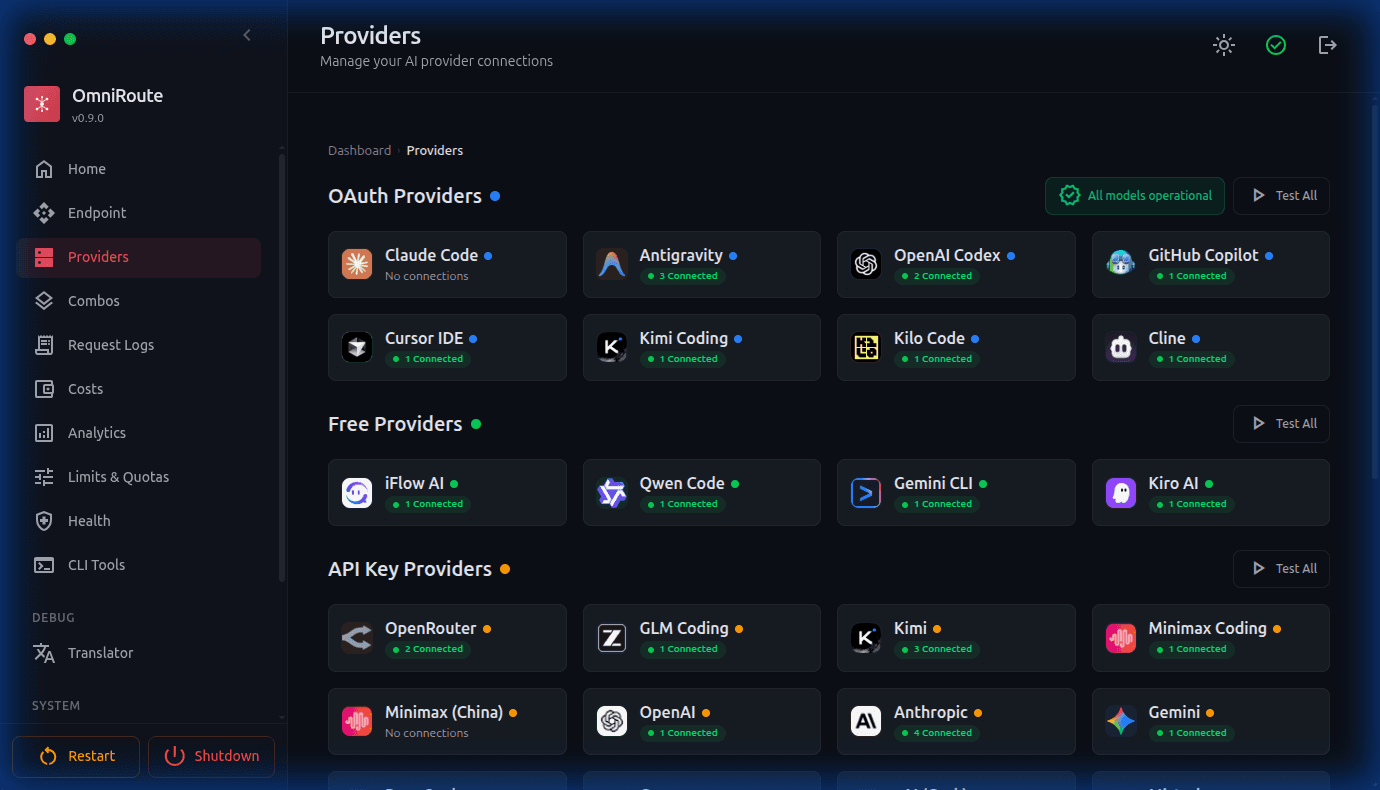Open the Antigravity provider icon
The height and width of the screenshot is (790, 1380).
(x=612, y=264)
